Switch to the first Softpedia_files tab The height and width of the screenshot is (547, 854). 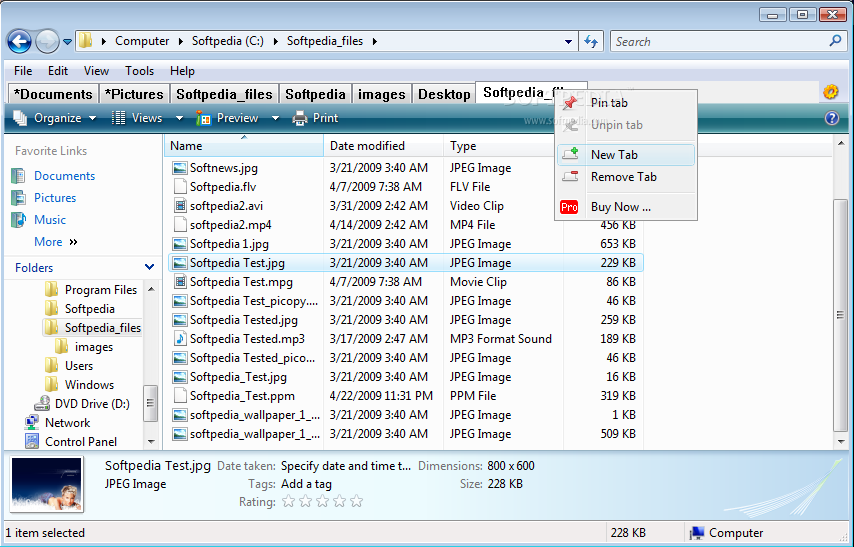[224, 94]
